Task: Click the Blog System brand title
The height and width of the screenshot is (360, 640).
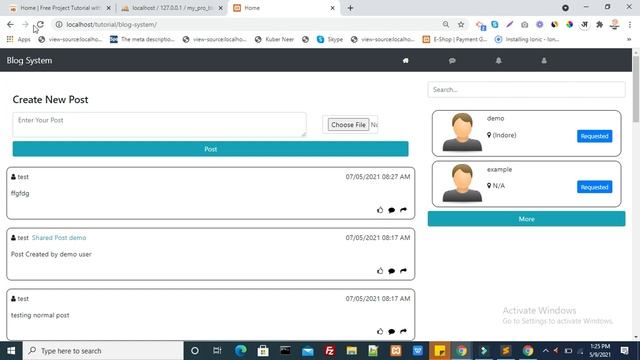Action: pos(29,60)
